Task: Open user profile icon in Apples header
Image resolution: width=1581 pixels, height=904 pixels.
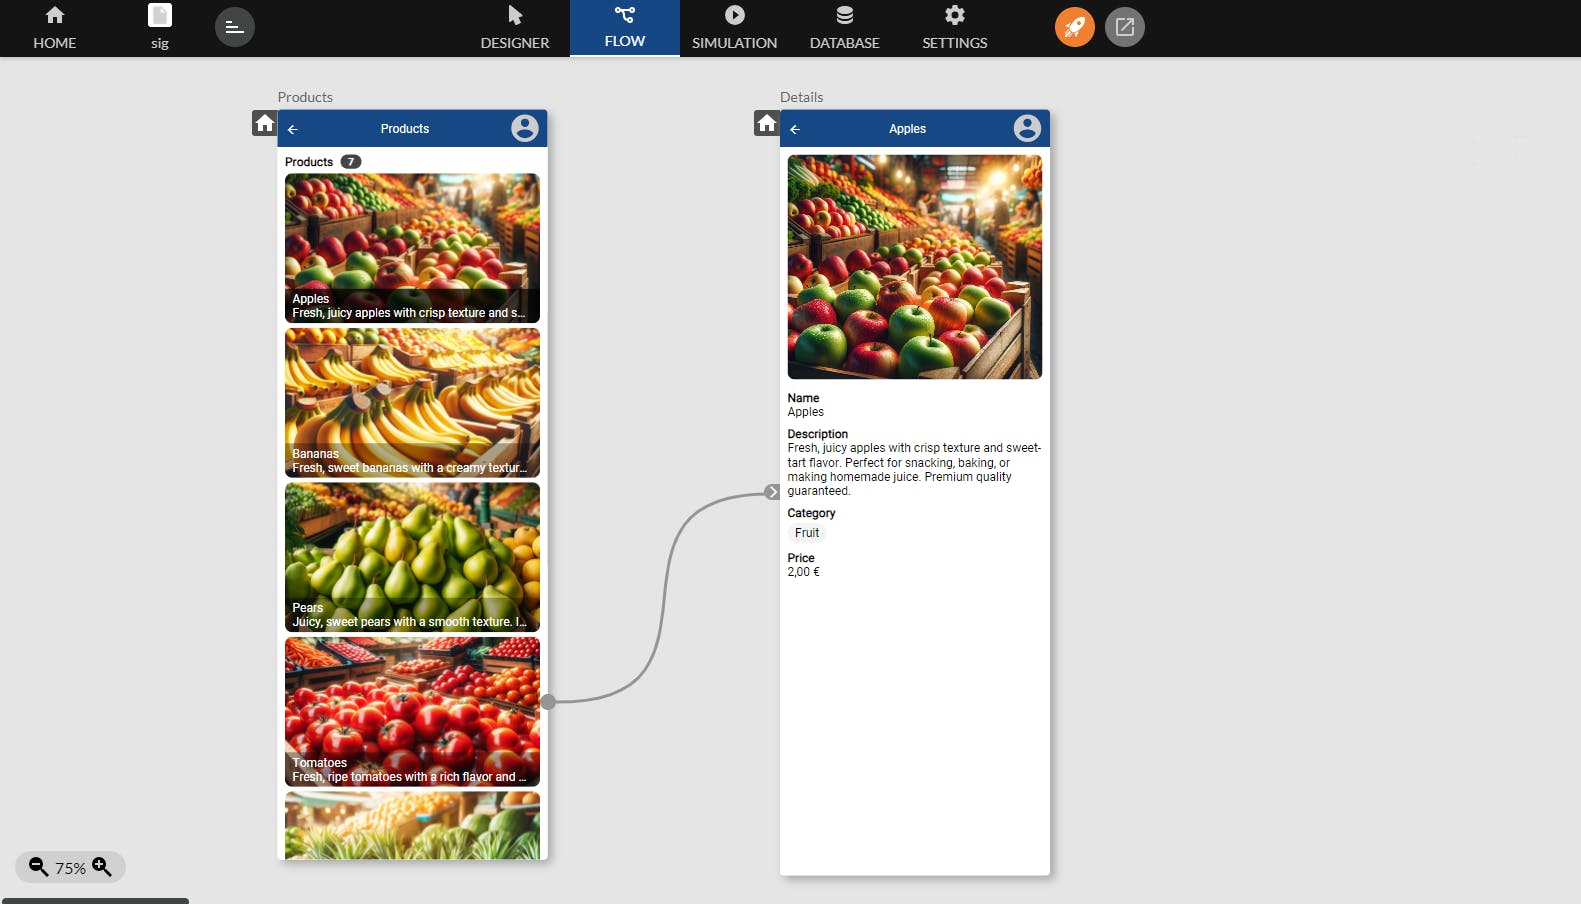Action: (1027, 128)
